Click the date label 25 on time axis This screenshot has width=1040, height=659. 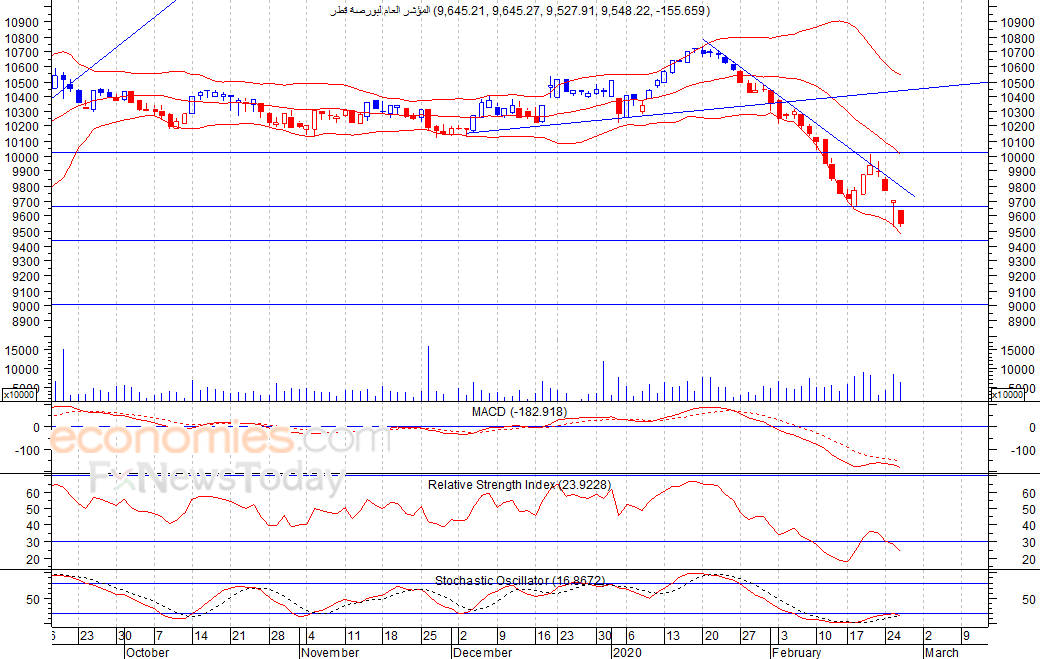[x=429, y=636]
